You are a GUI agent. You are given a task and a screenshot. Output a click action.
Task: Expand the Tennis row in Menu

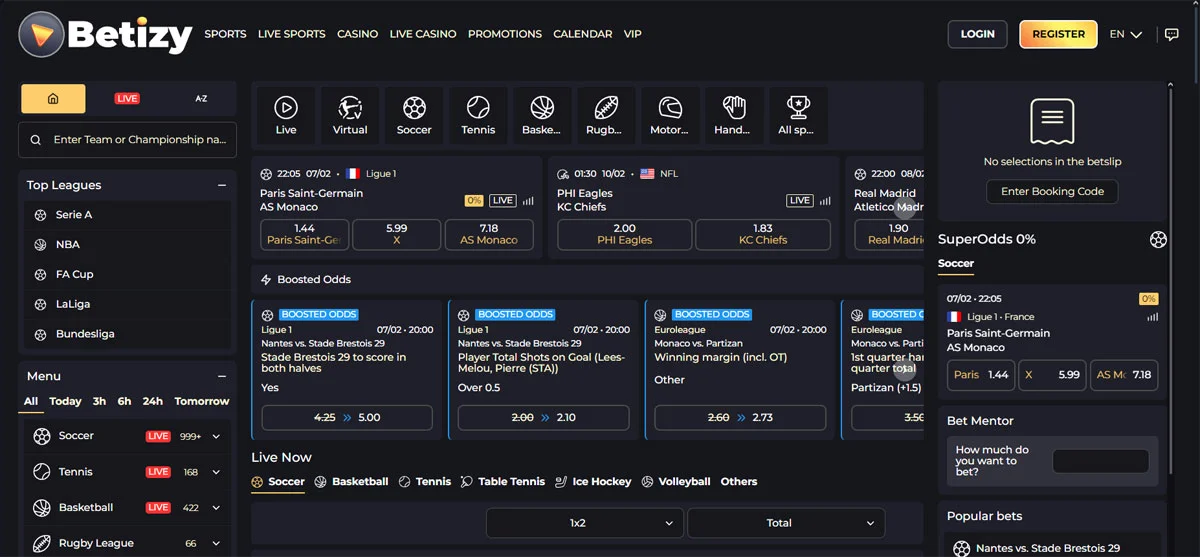point(216,472)
